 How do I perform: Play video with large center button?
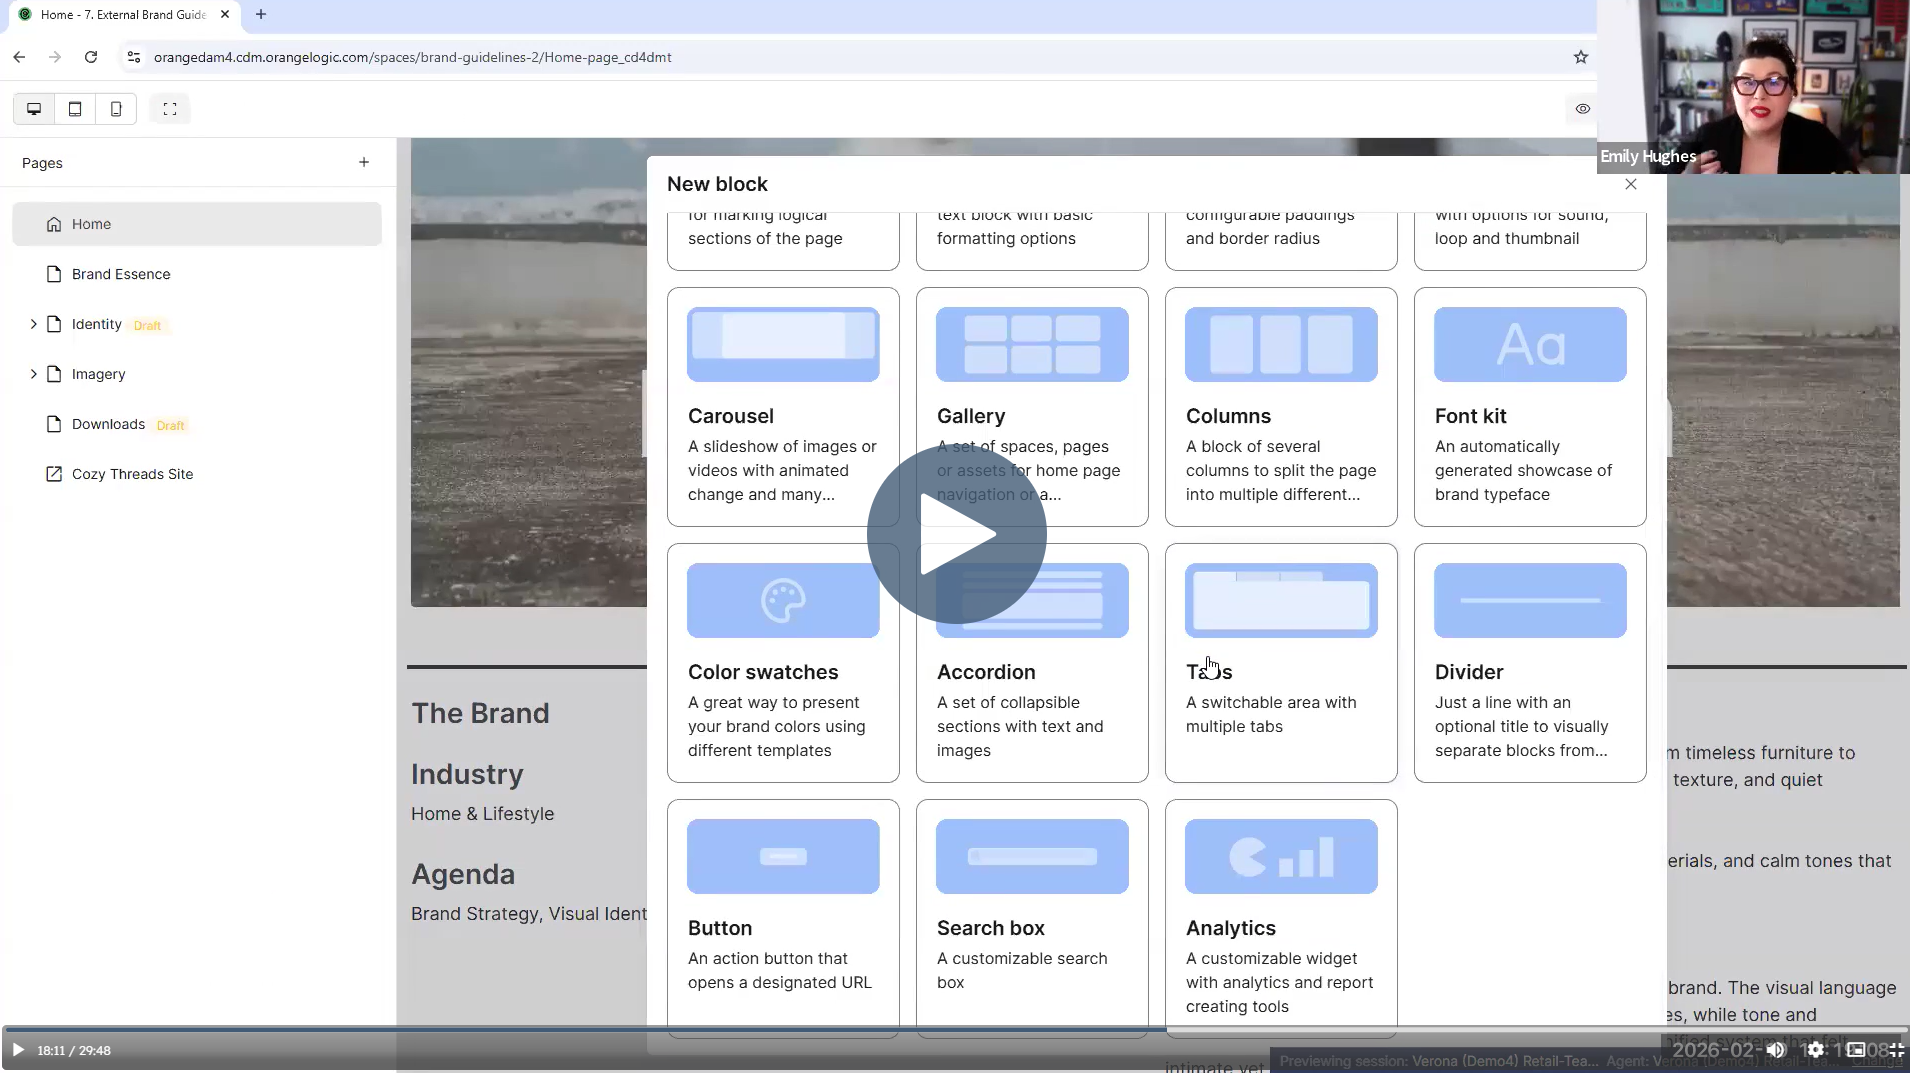[x=957, y=534]
